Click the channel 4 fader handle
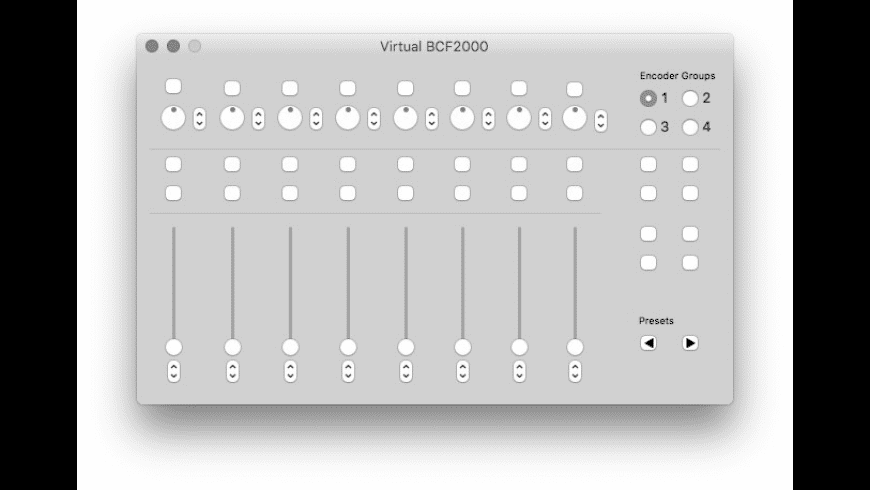870x490 pixels. click(348, 347)
